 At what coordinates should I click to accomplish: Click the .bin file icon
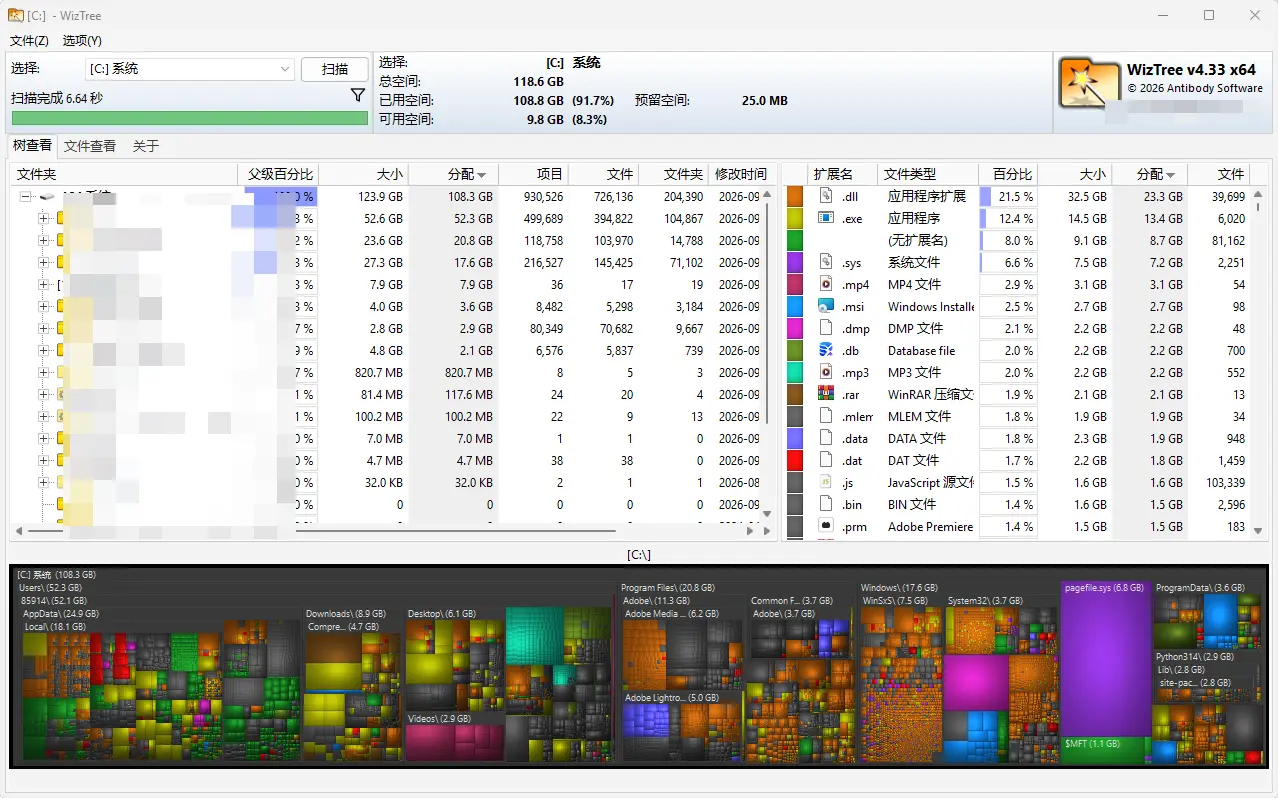point(826,504)
